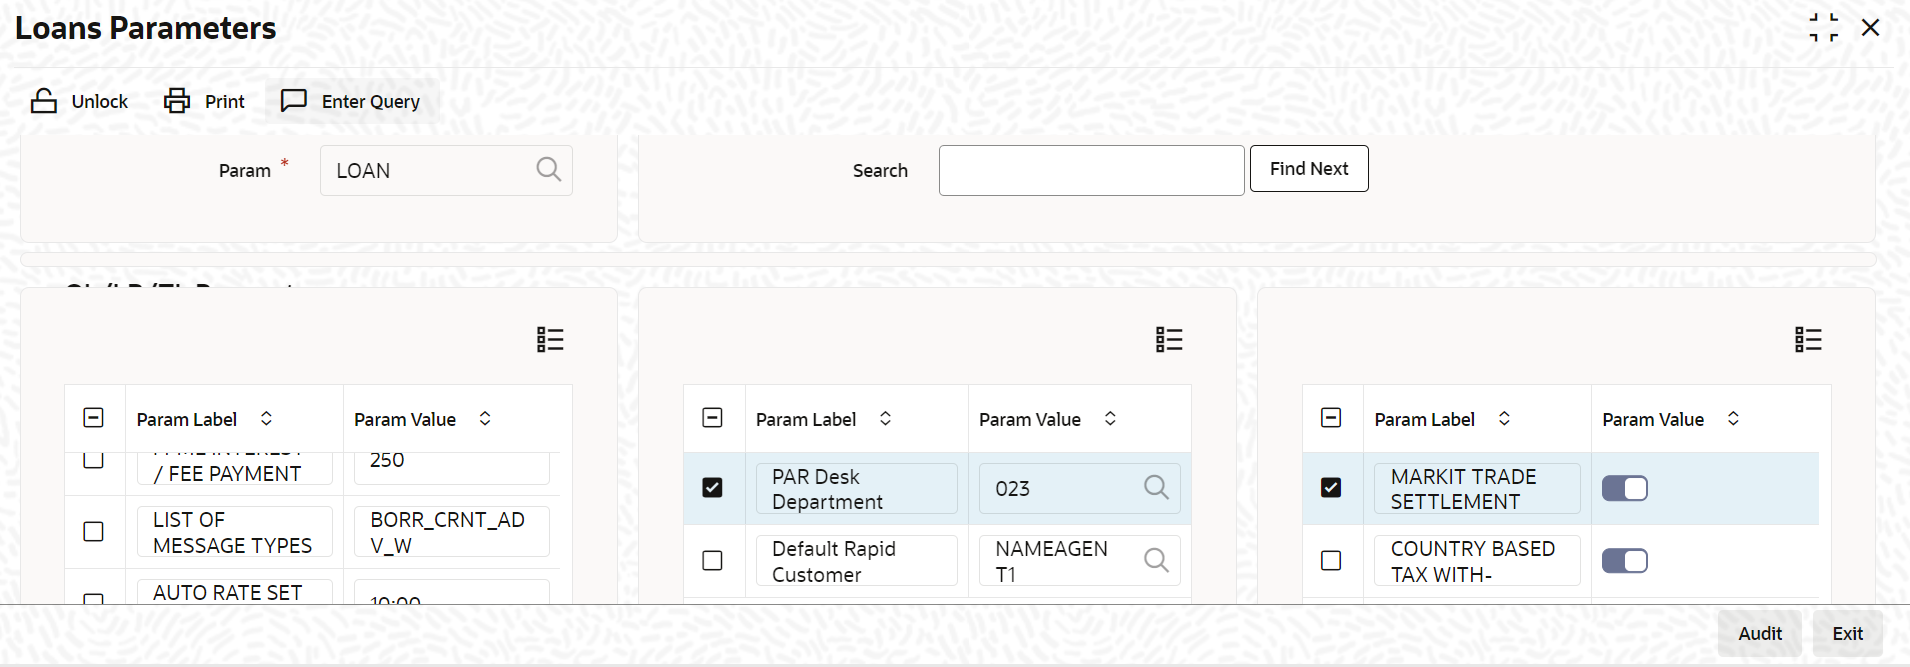The height and width of the screenshot is (667, 1910).
Task: Sort middle table by Param Label
Action: point(885,419)
